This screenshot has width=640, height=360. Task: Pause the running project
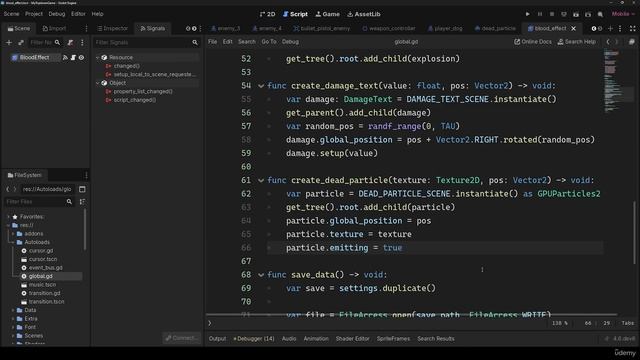point(540,14)
